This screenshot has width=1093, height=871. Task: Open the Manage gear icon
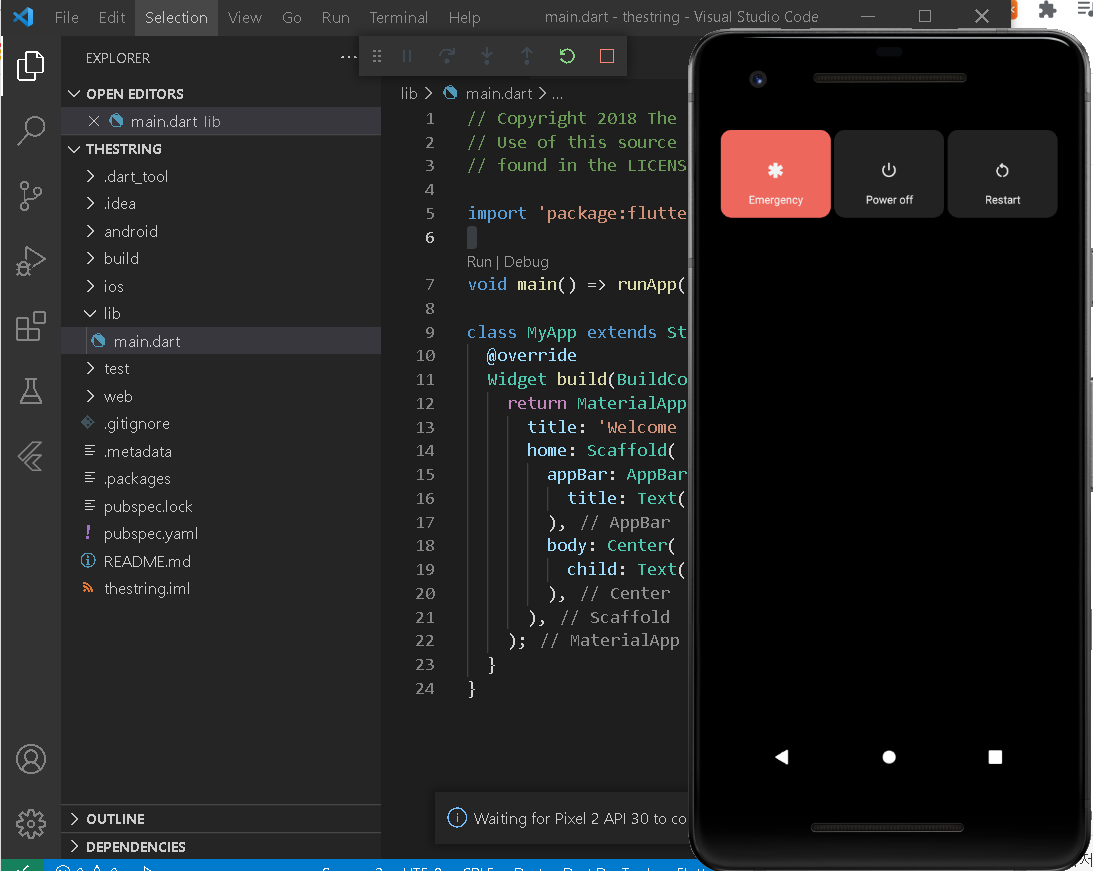click(31, 824)
